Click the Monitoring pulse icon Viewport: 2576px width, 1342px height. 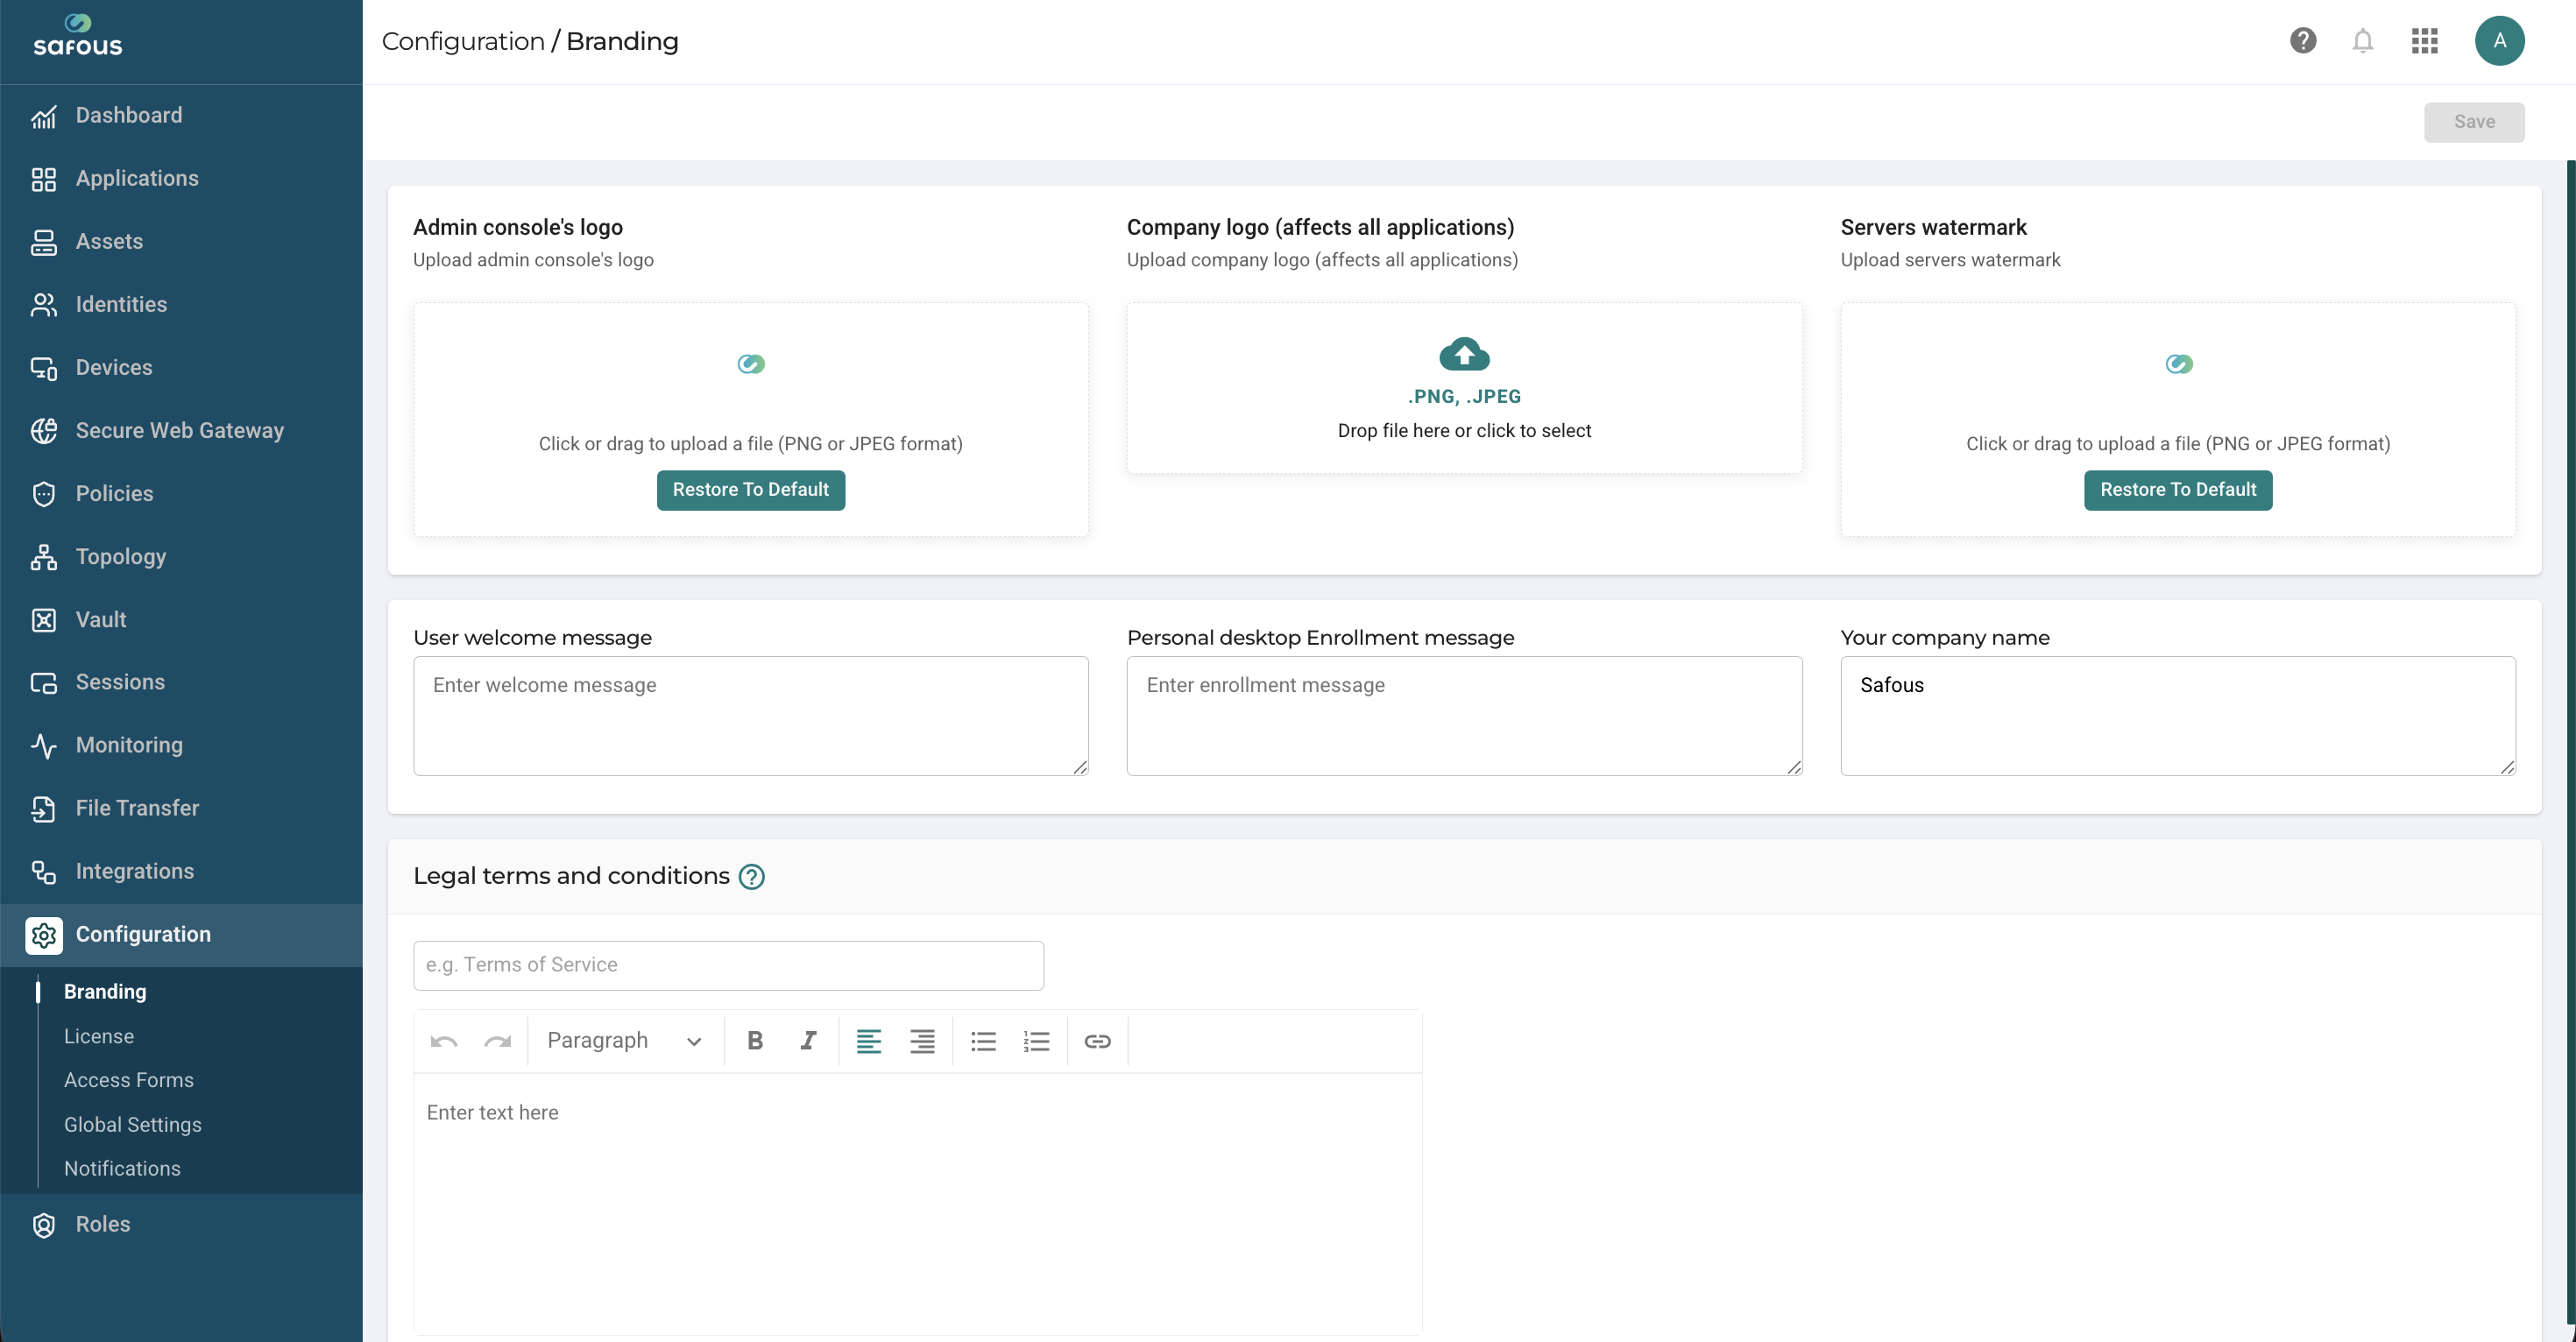tap(43, 746)
